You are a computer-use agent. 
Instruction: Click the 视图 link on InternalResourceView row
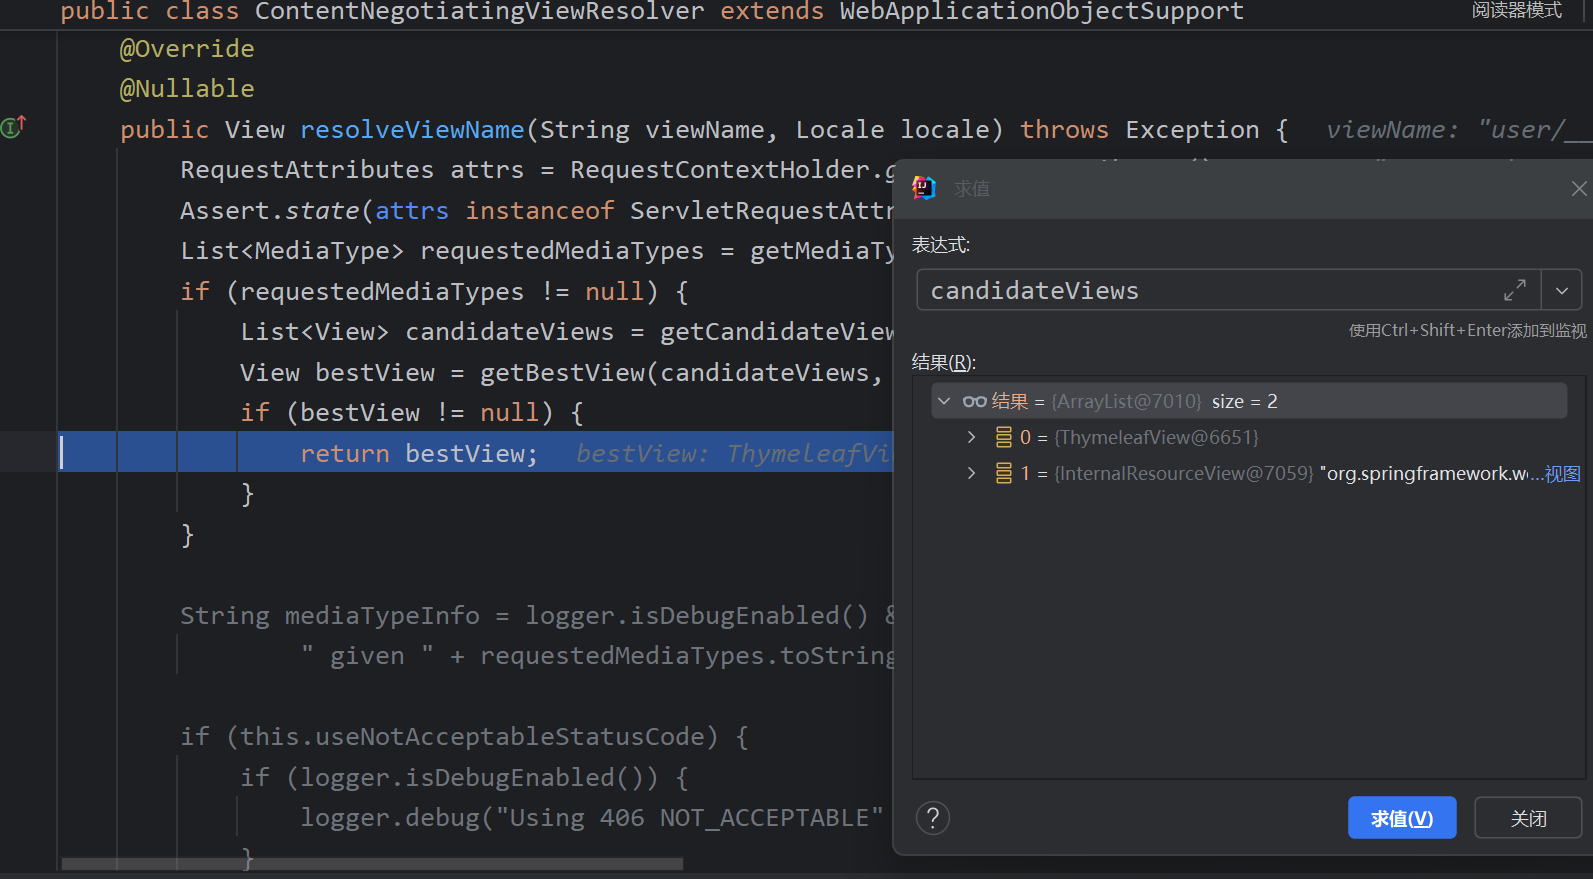click(1563, 474)
